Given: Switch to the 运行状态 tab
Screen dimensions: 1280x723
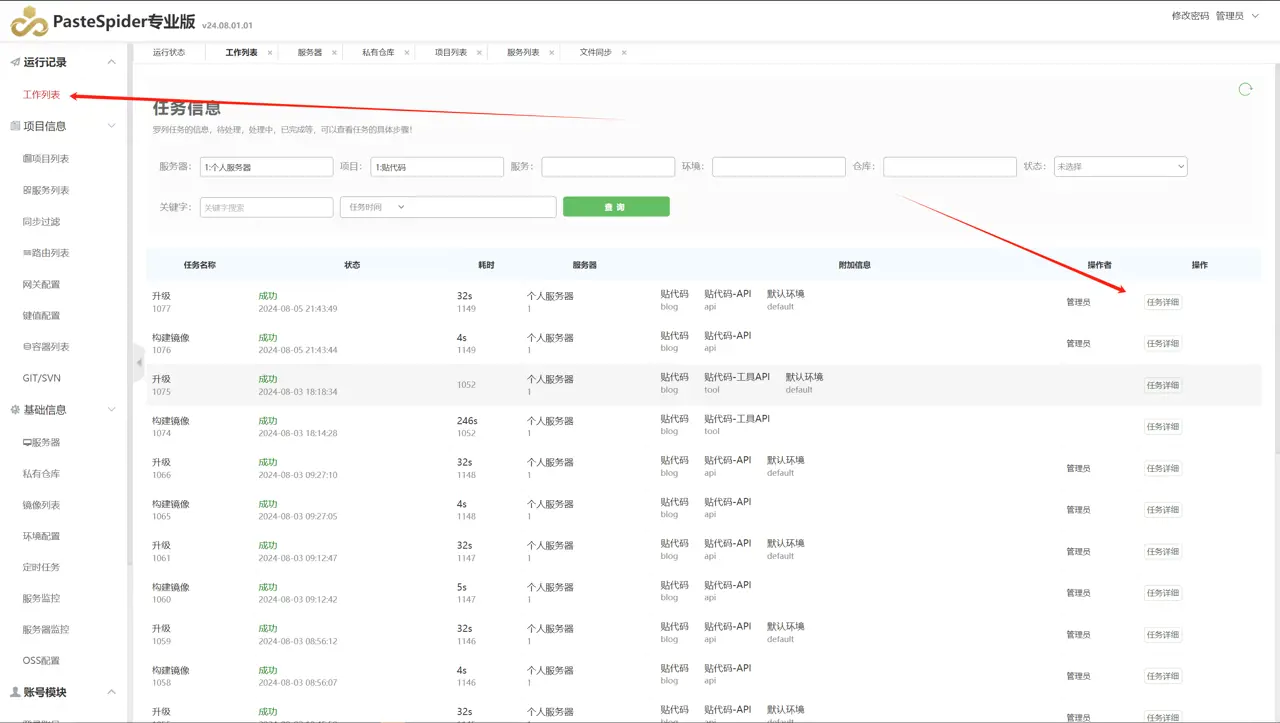Looking at the screenshot, I should (x=169, y=53).
